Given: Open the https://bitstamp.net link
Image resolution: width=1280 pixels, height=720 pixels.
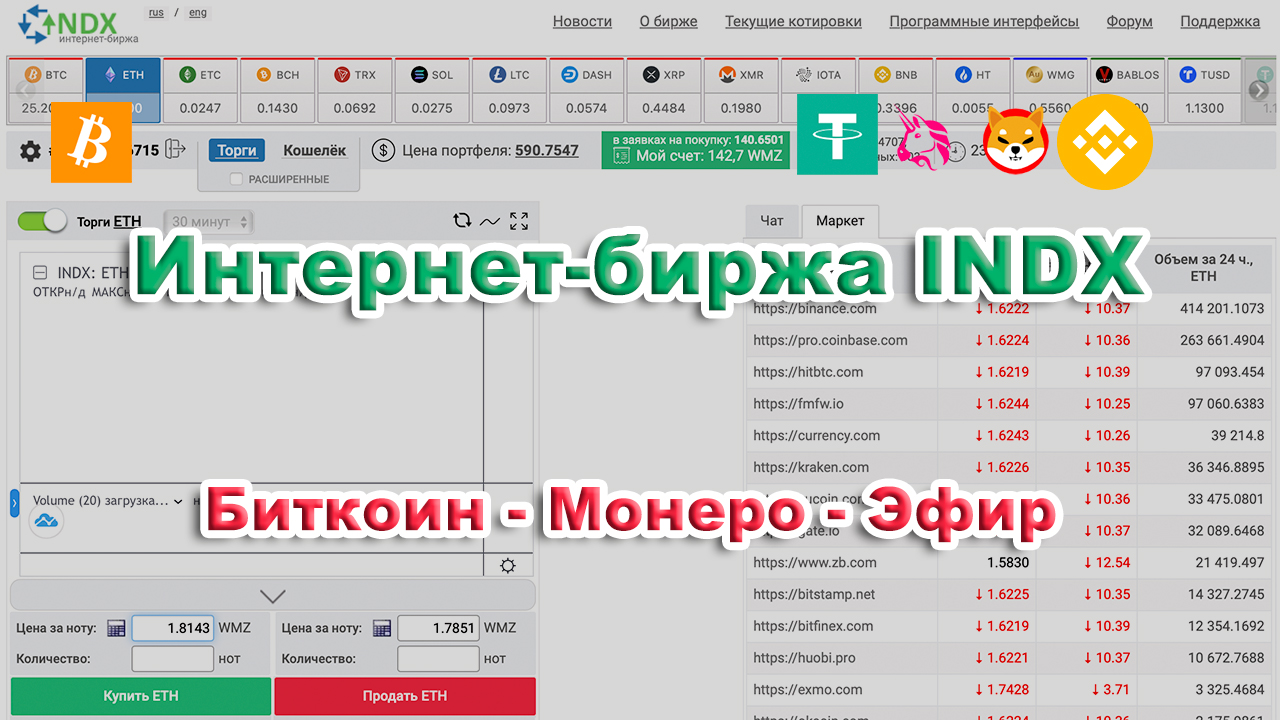Looking at the screenshot, I should pos(814,594).
